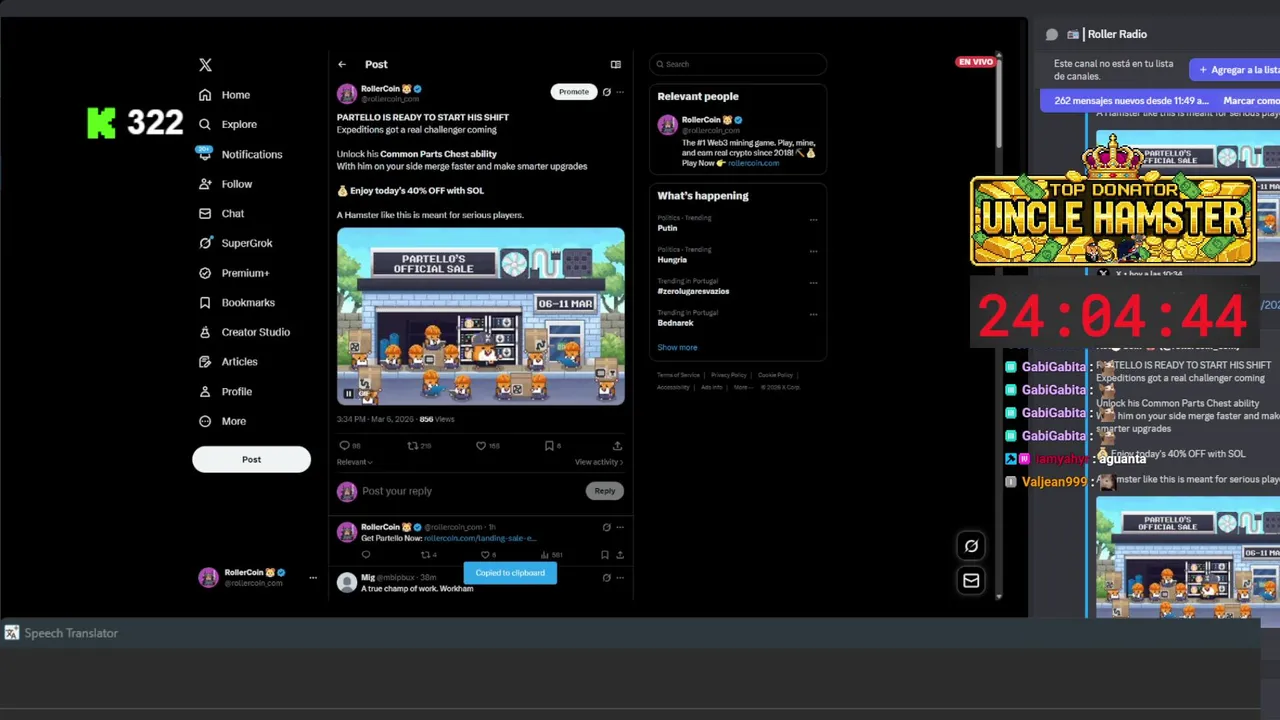Viewport: 1280px width, 720px height.
Task: Open the rollercoin.com/landing-sale link
Action: tap(480, 538)
